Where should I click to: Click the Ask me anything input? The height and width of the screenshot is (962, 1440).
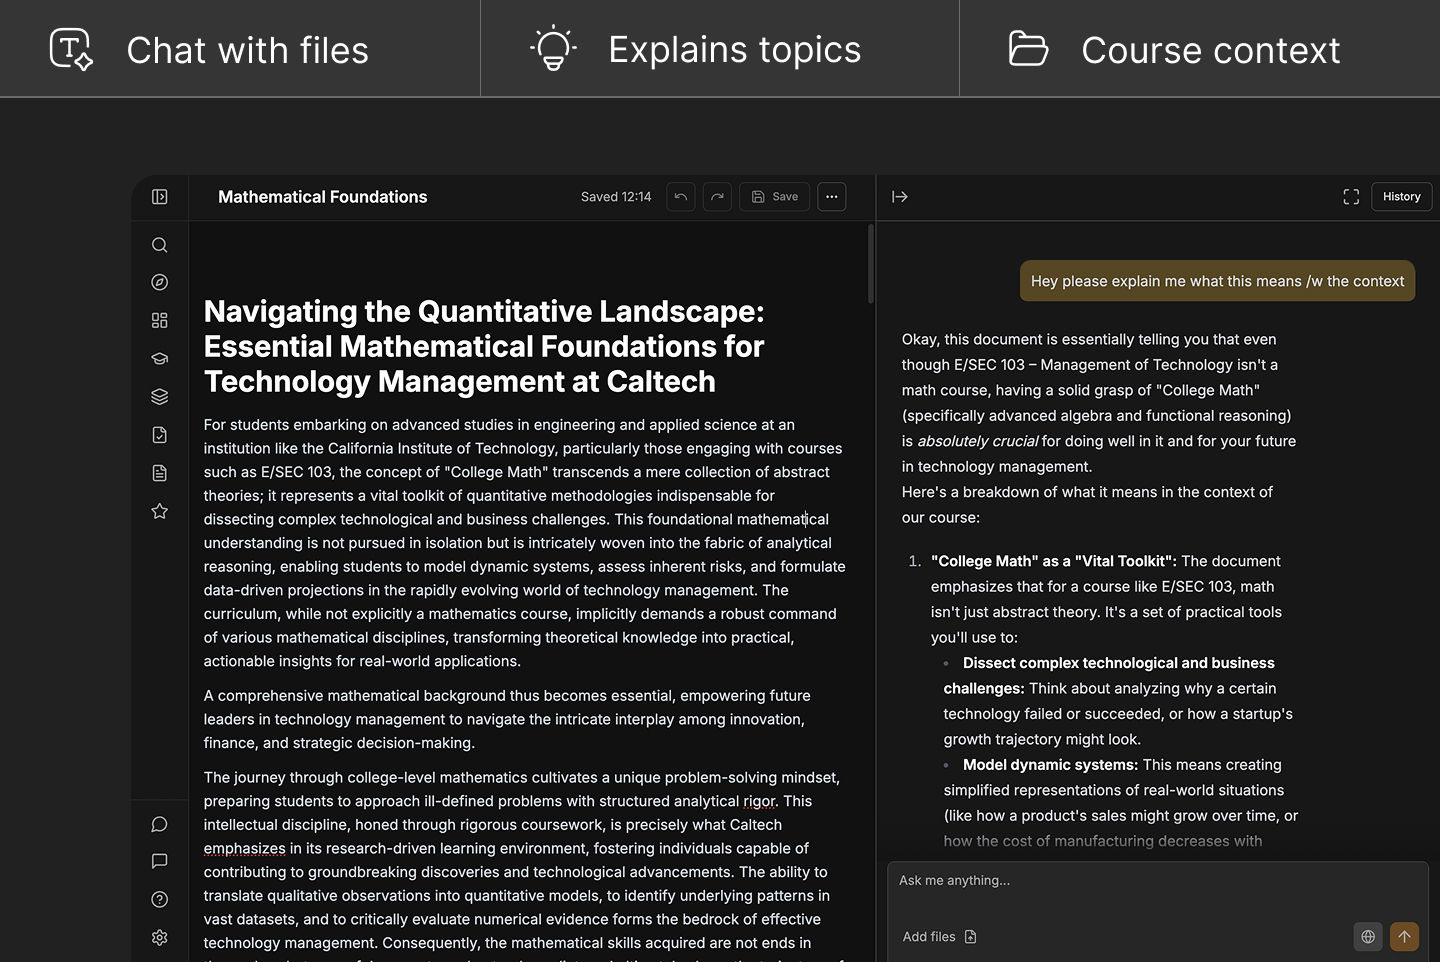1158,881
